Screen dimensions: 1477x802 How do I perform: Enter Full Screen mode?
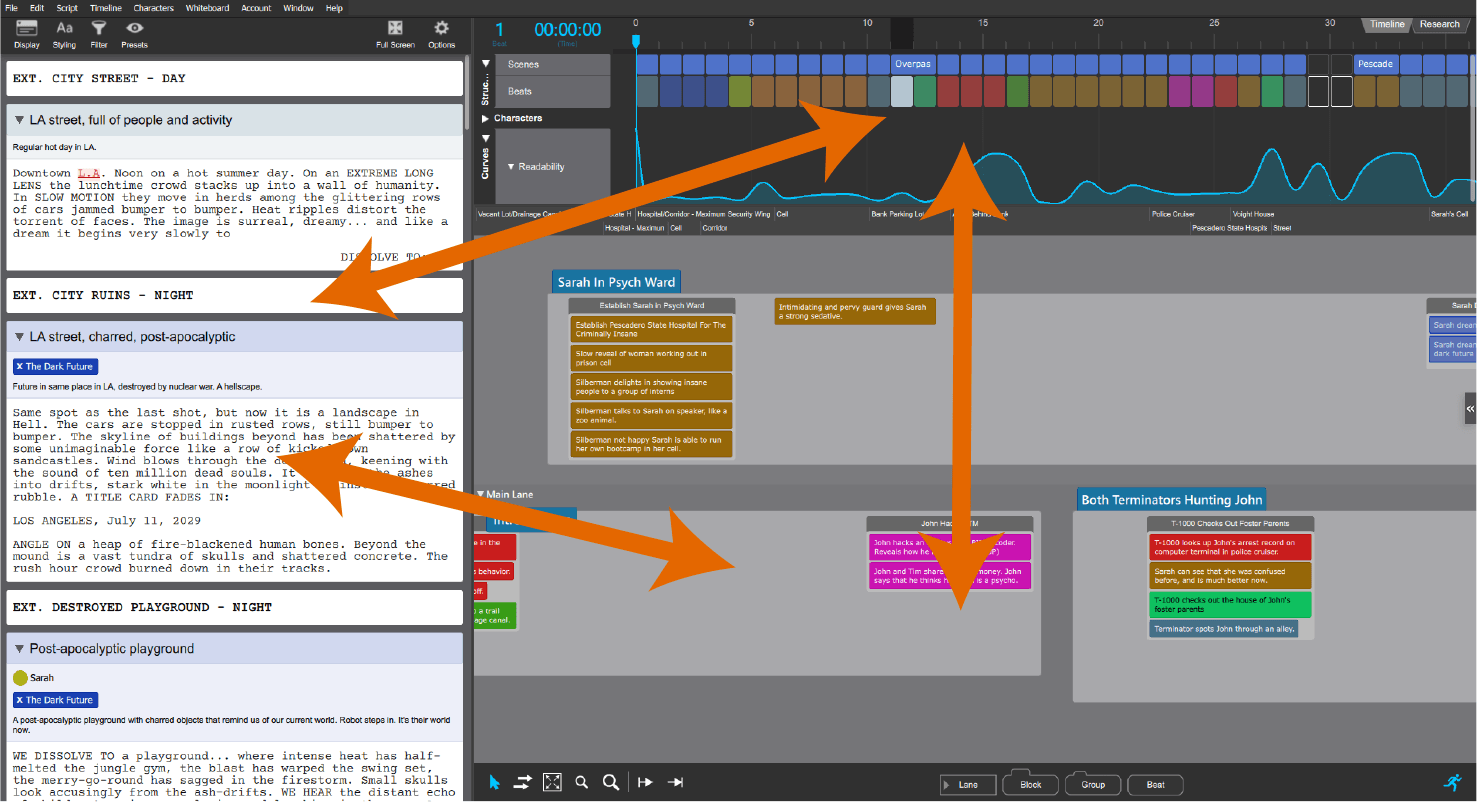click(x=395, y=28)
